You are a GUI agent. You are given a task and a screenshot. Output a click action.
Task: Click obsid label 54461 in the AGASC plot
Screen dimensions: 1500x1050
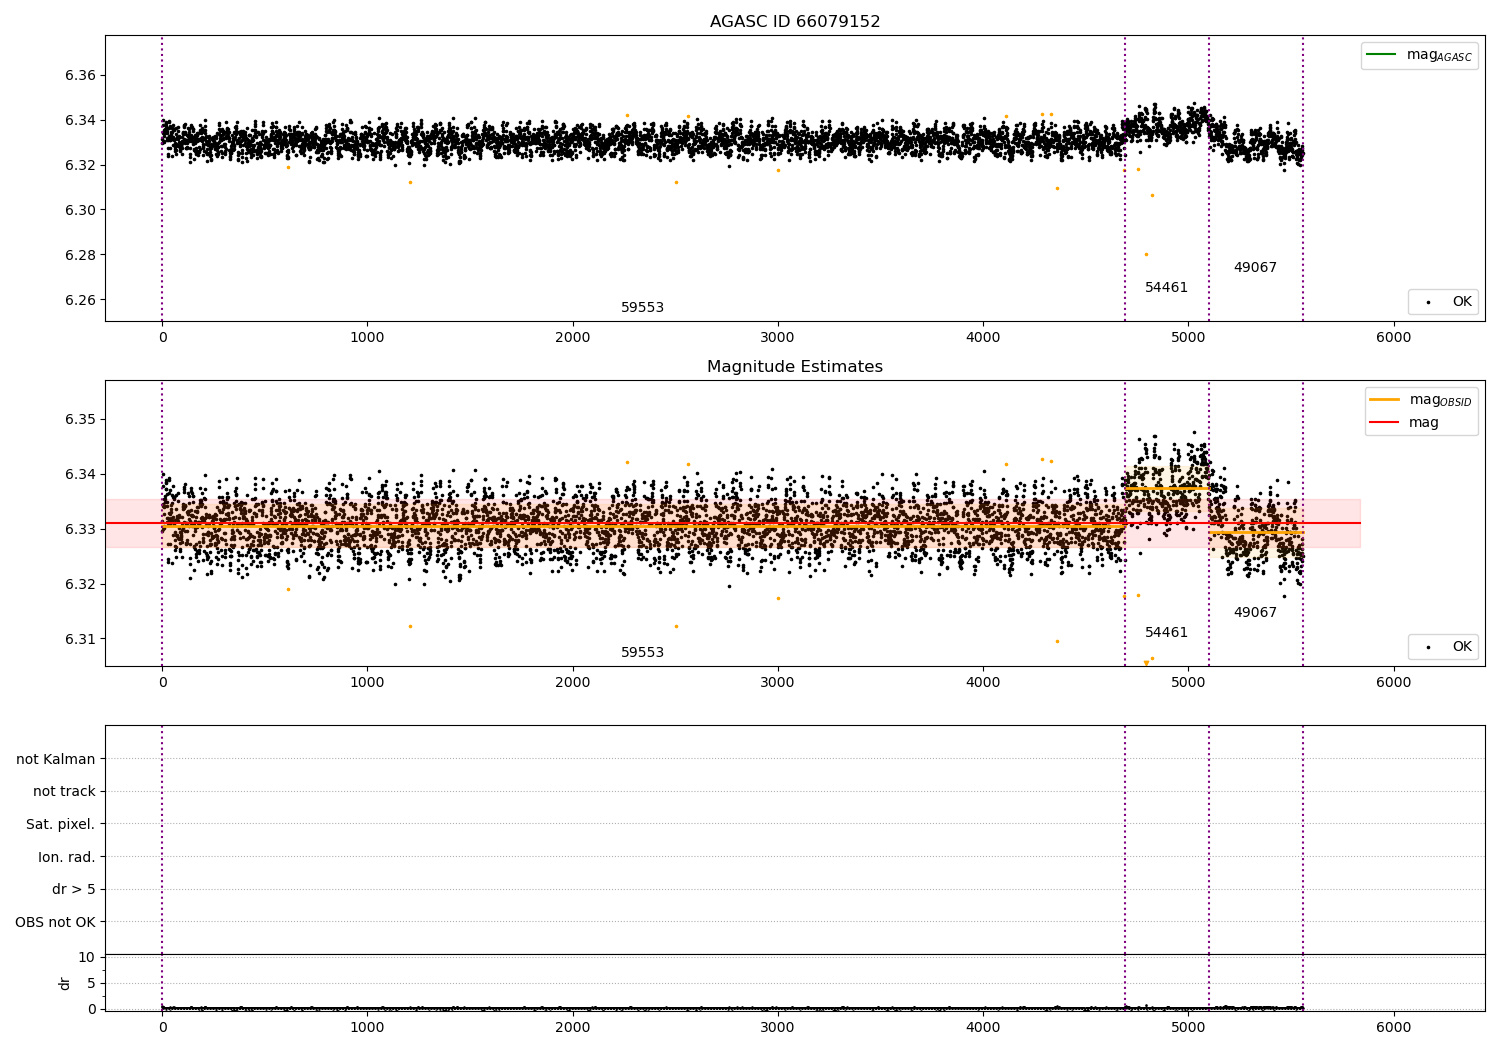tap(1166, 288)
